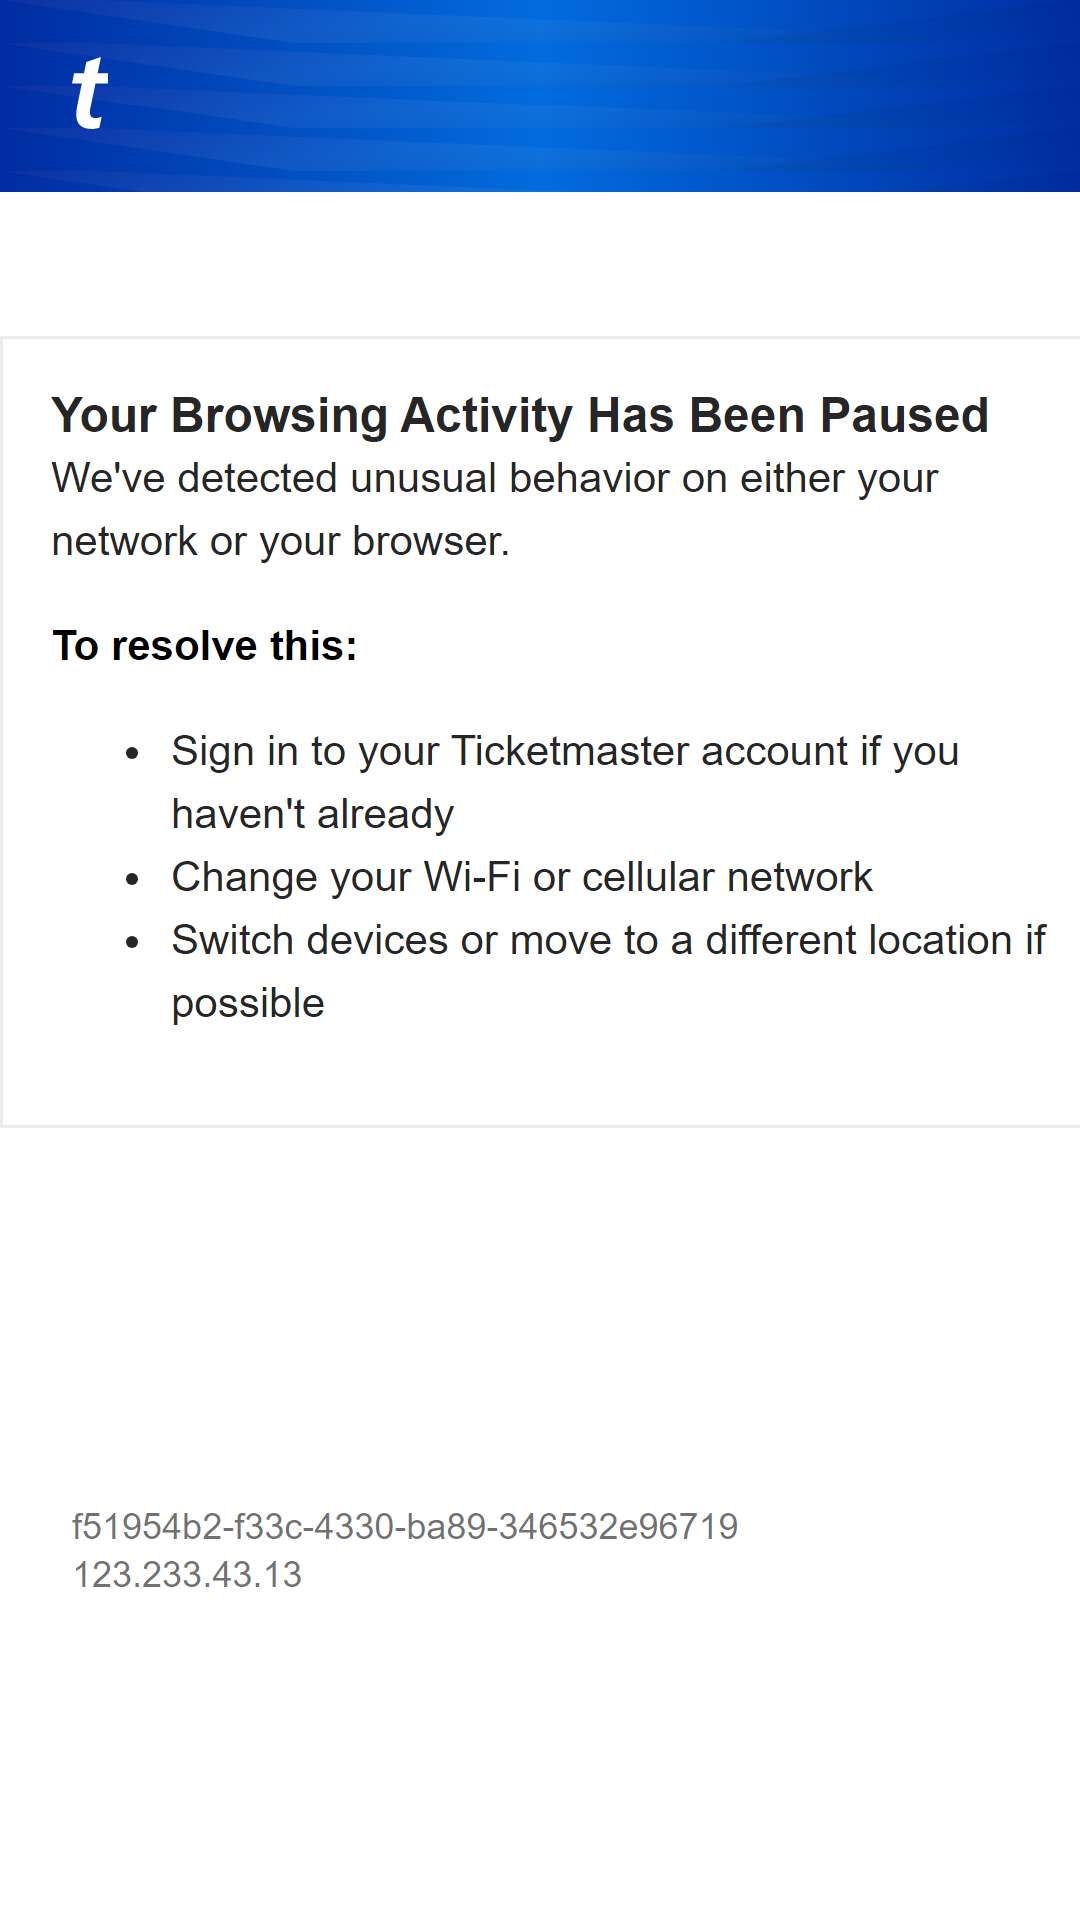Screen dimensions: 1080x1920
Task: Select the IP address 123.233.43.13
Action: (187, 1575)
